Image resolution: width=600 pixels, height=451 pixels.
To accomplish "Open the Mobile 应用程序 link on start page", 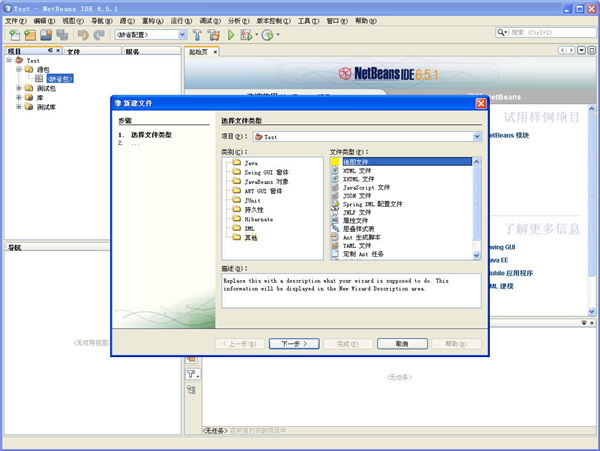I will click(x=510, y=273).
